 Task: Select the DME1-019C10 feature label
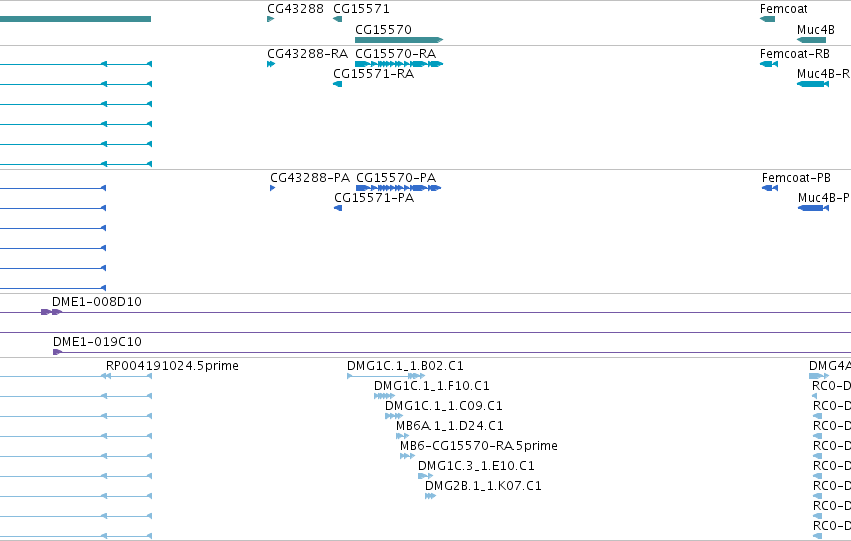click(x=97, y=342)
